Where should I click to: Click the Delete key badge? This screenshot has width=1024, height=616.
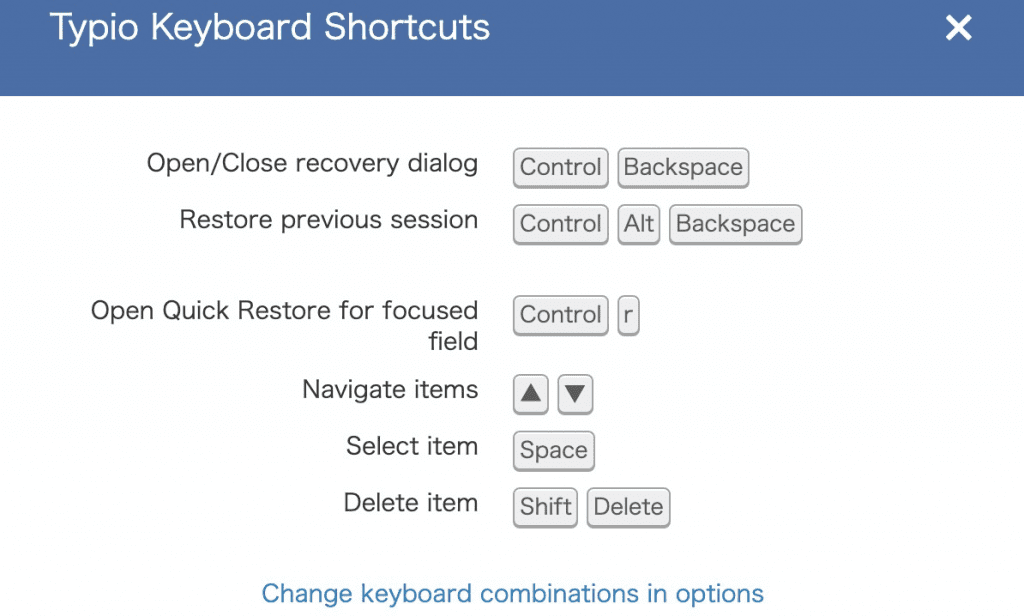pos(628,507)
